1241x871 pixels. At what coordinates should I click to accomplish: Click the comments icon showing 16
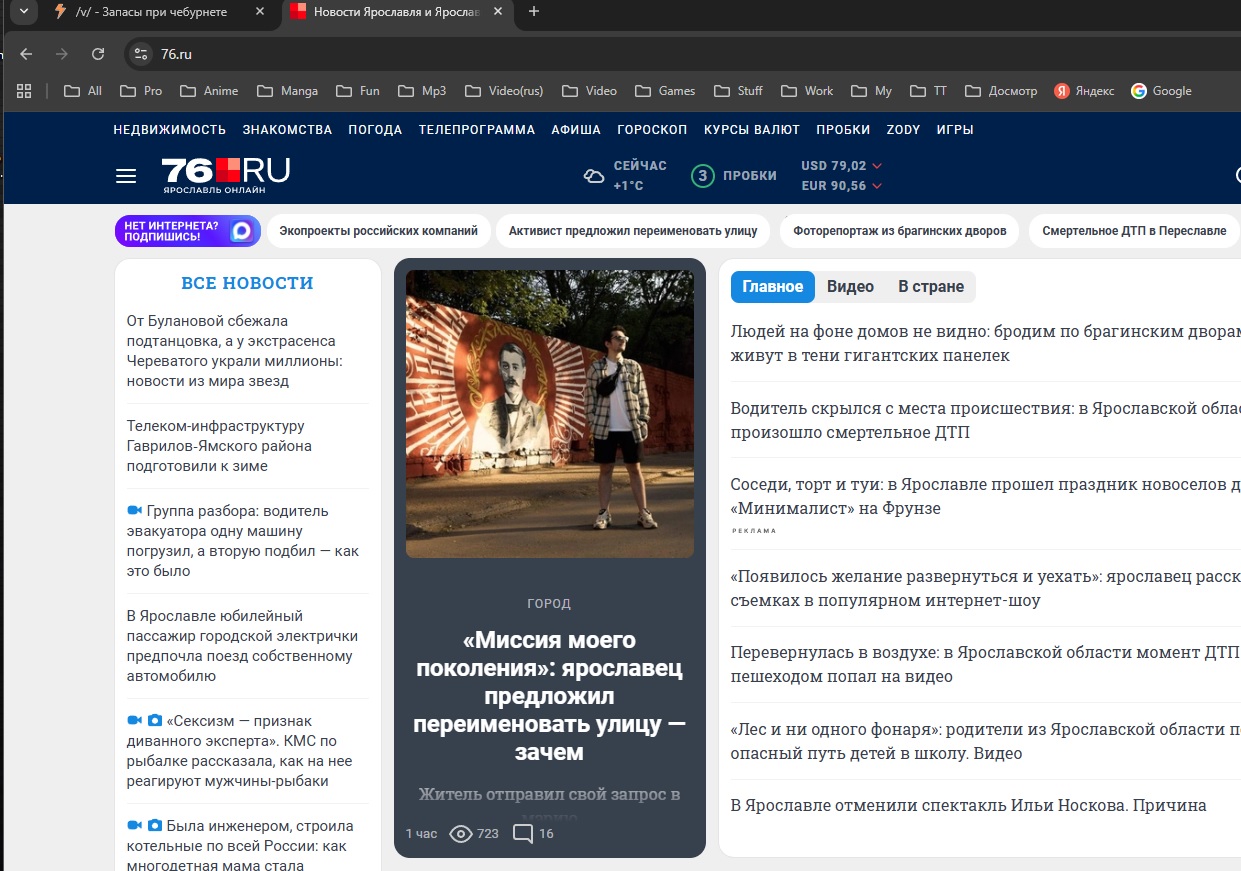click(522, 833)
